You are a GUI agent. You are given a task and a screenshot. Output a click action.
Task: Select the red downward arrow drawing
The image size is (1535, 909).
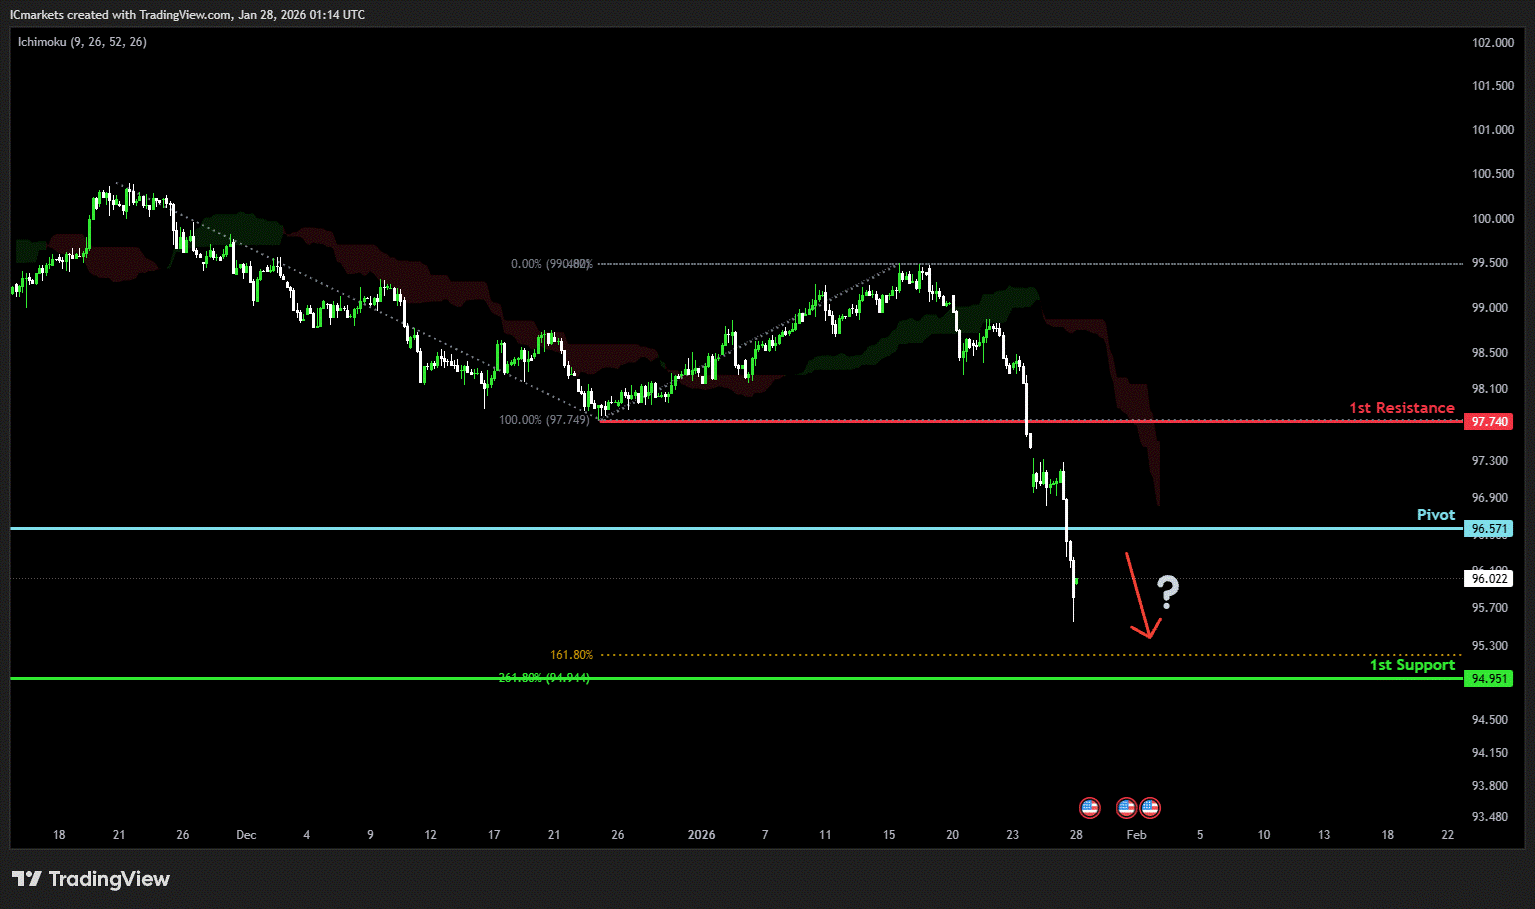tap(1139, 595)
